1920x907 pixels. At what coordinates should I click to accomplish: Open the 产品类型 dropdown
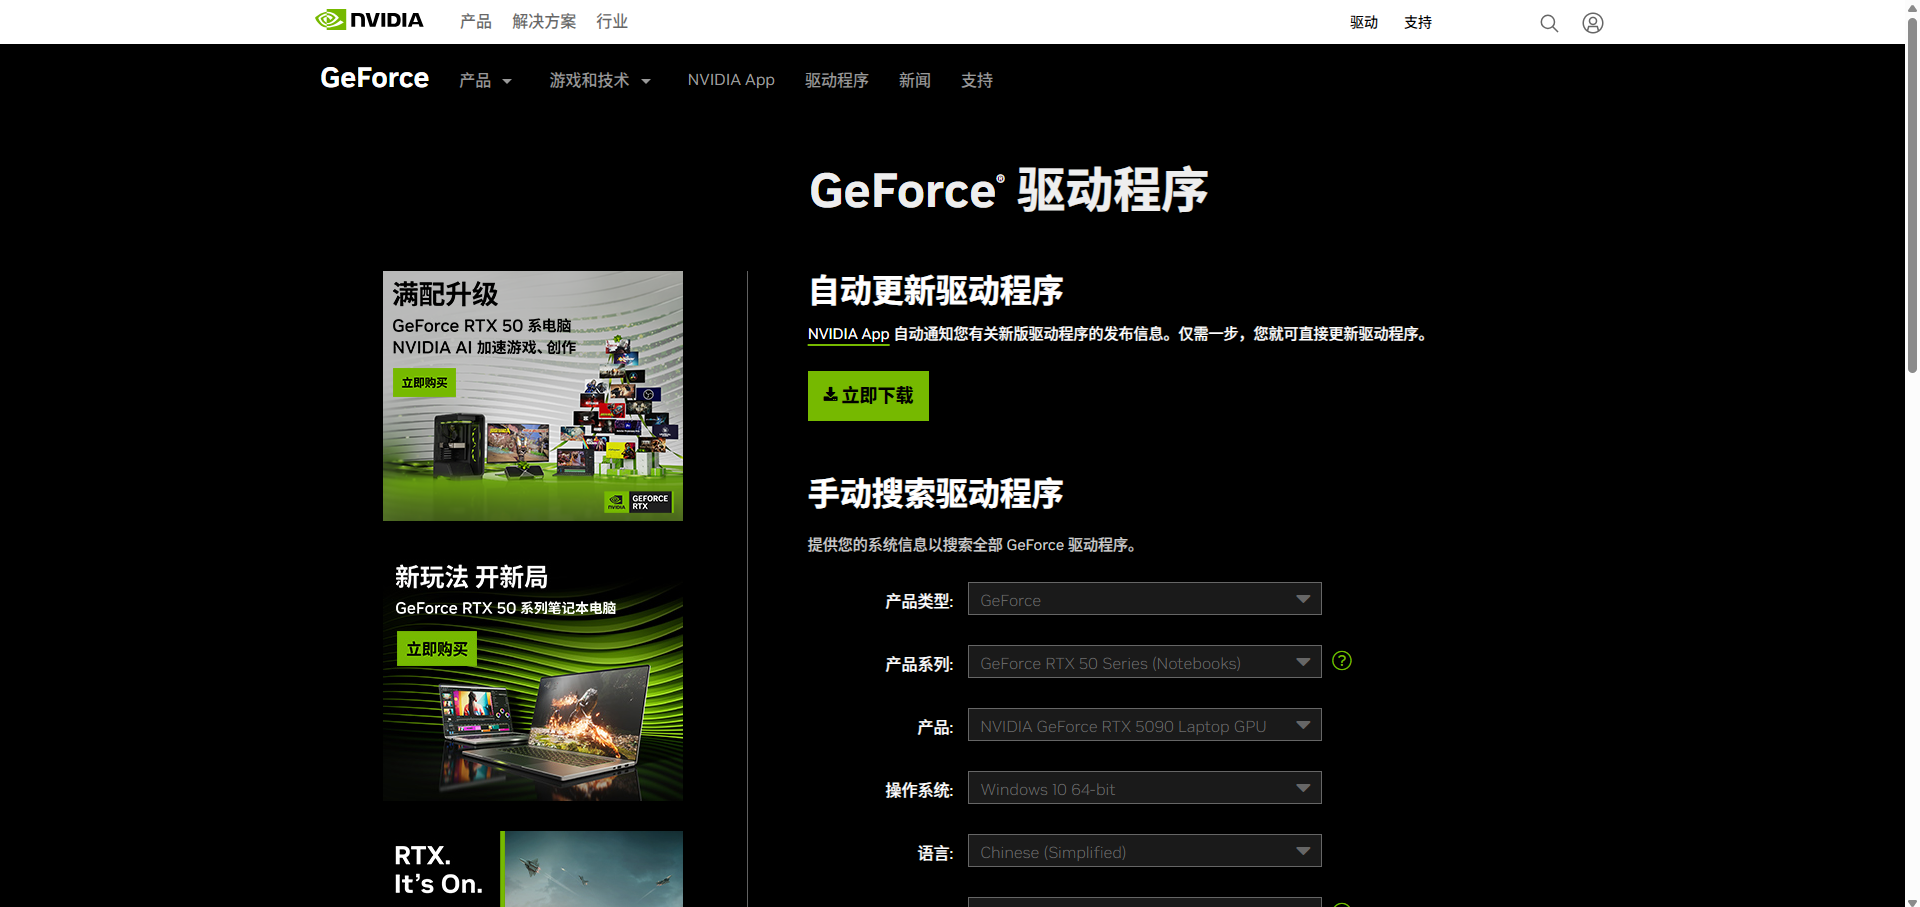tap(1143, 598)
